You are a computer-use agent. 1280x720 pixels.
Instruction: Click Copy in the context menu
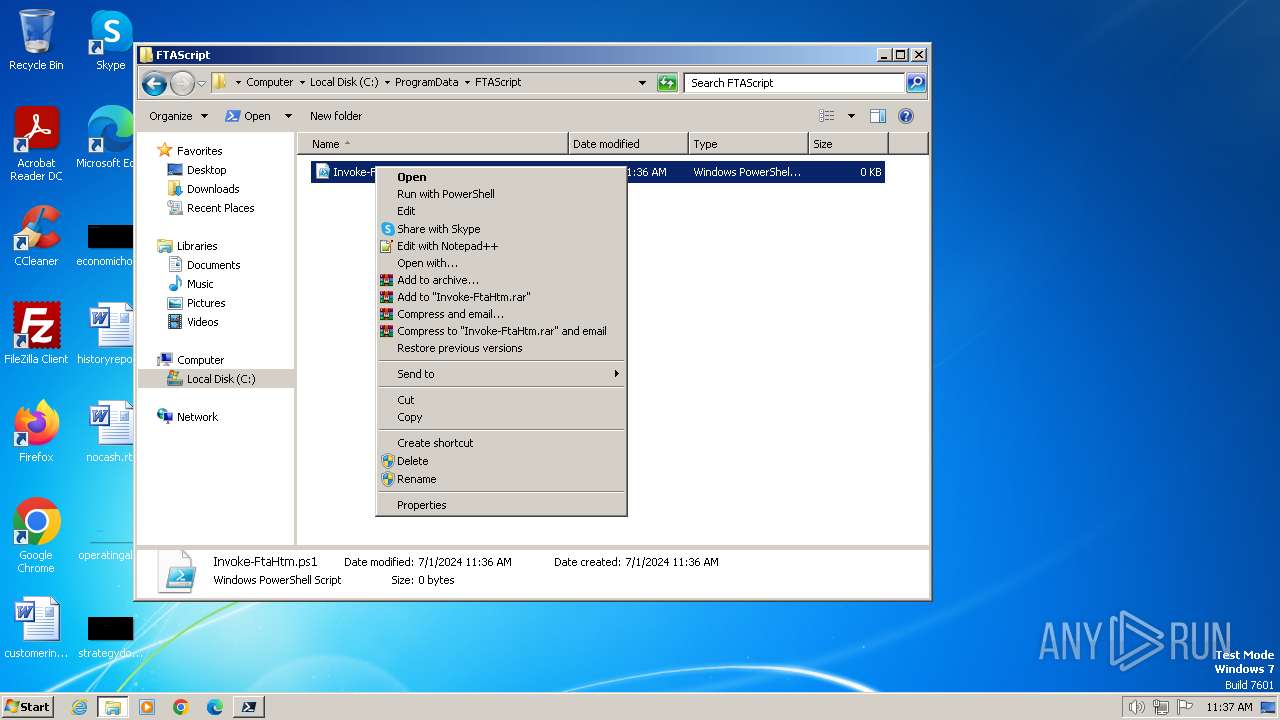click(501, 417)
